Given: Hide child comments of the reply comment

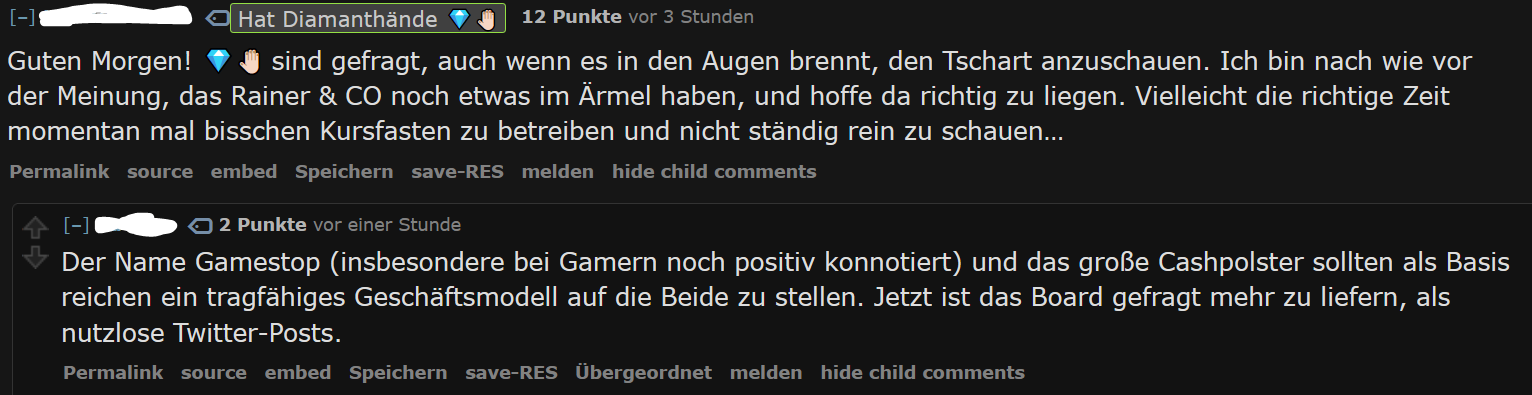Looking at the screenshot, I should click(922, 373).
